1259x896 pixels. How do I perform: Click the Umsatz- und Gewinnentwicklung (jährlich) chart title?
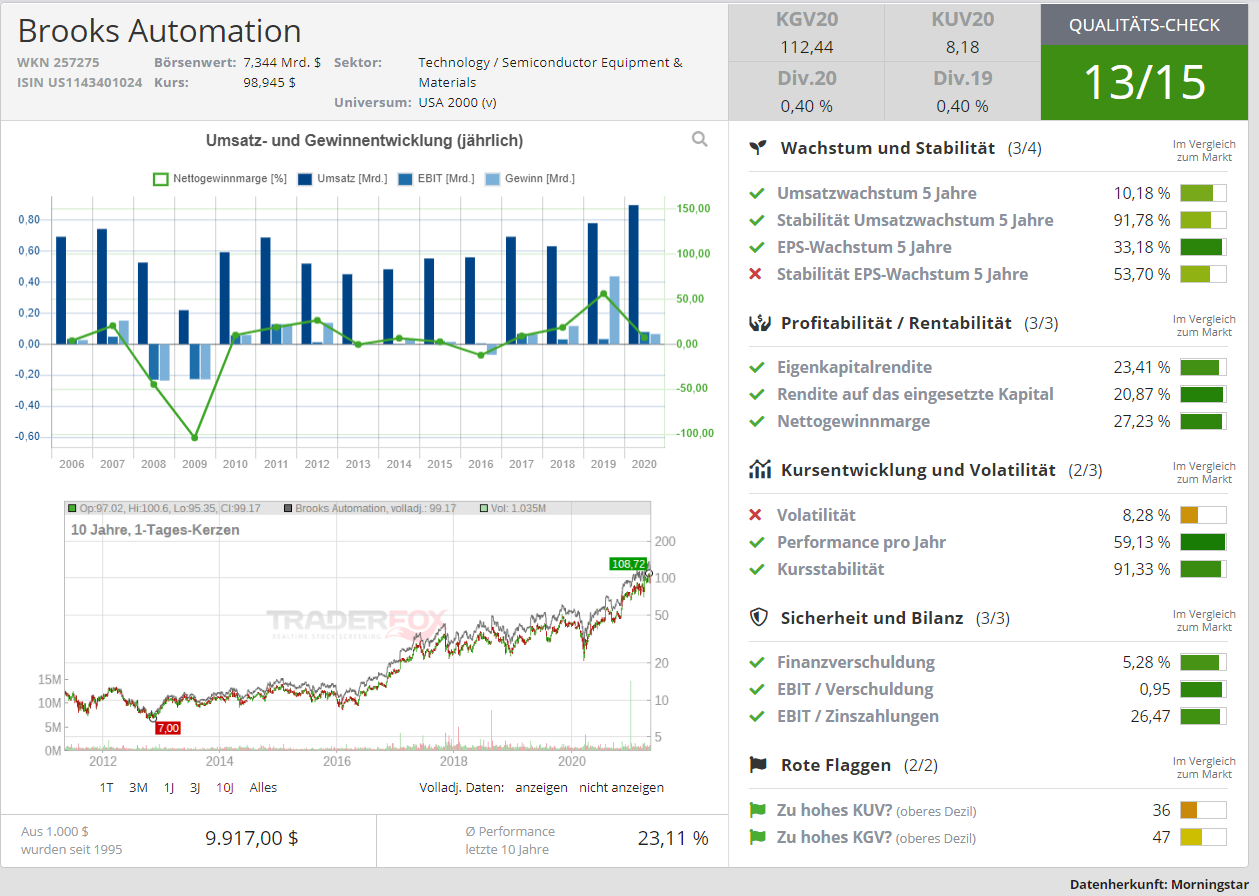(x=364, y=141)
